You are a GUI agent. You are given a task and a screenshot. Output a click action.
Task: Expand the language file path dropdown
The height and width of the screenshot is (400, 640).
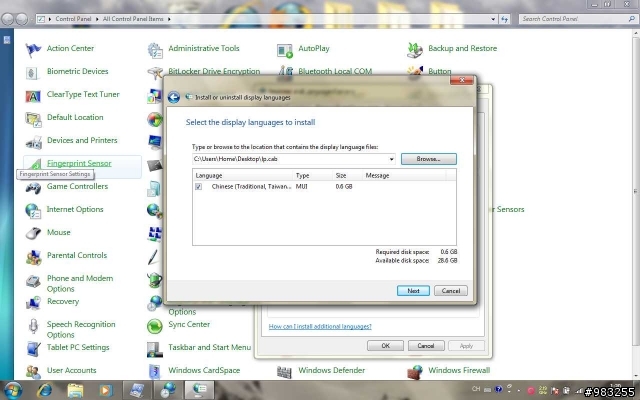click(391, 159)
